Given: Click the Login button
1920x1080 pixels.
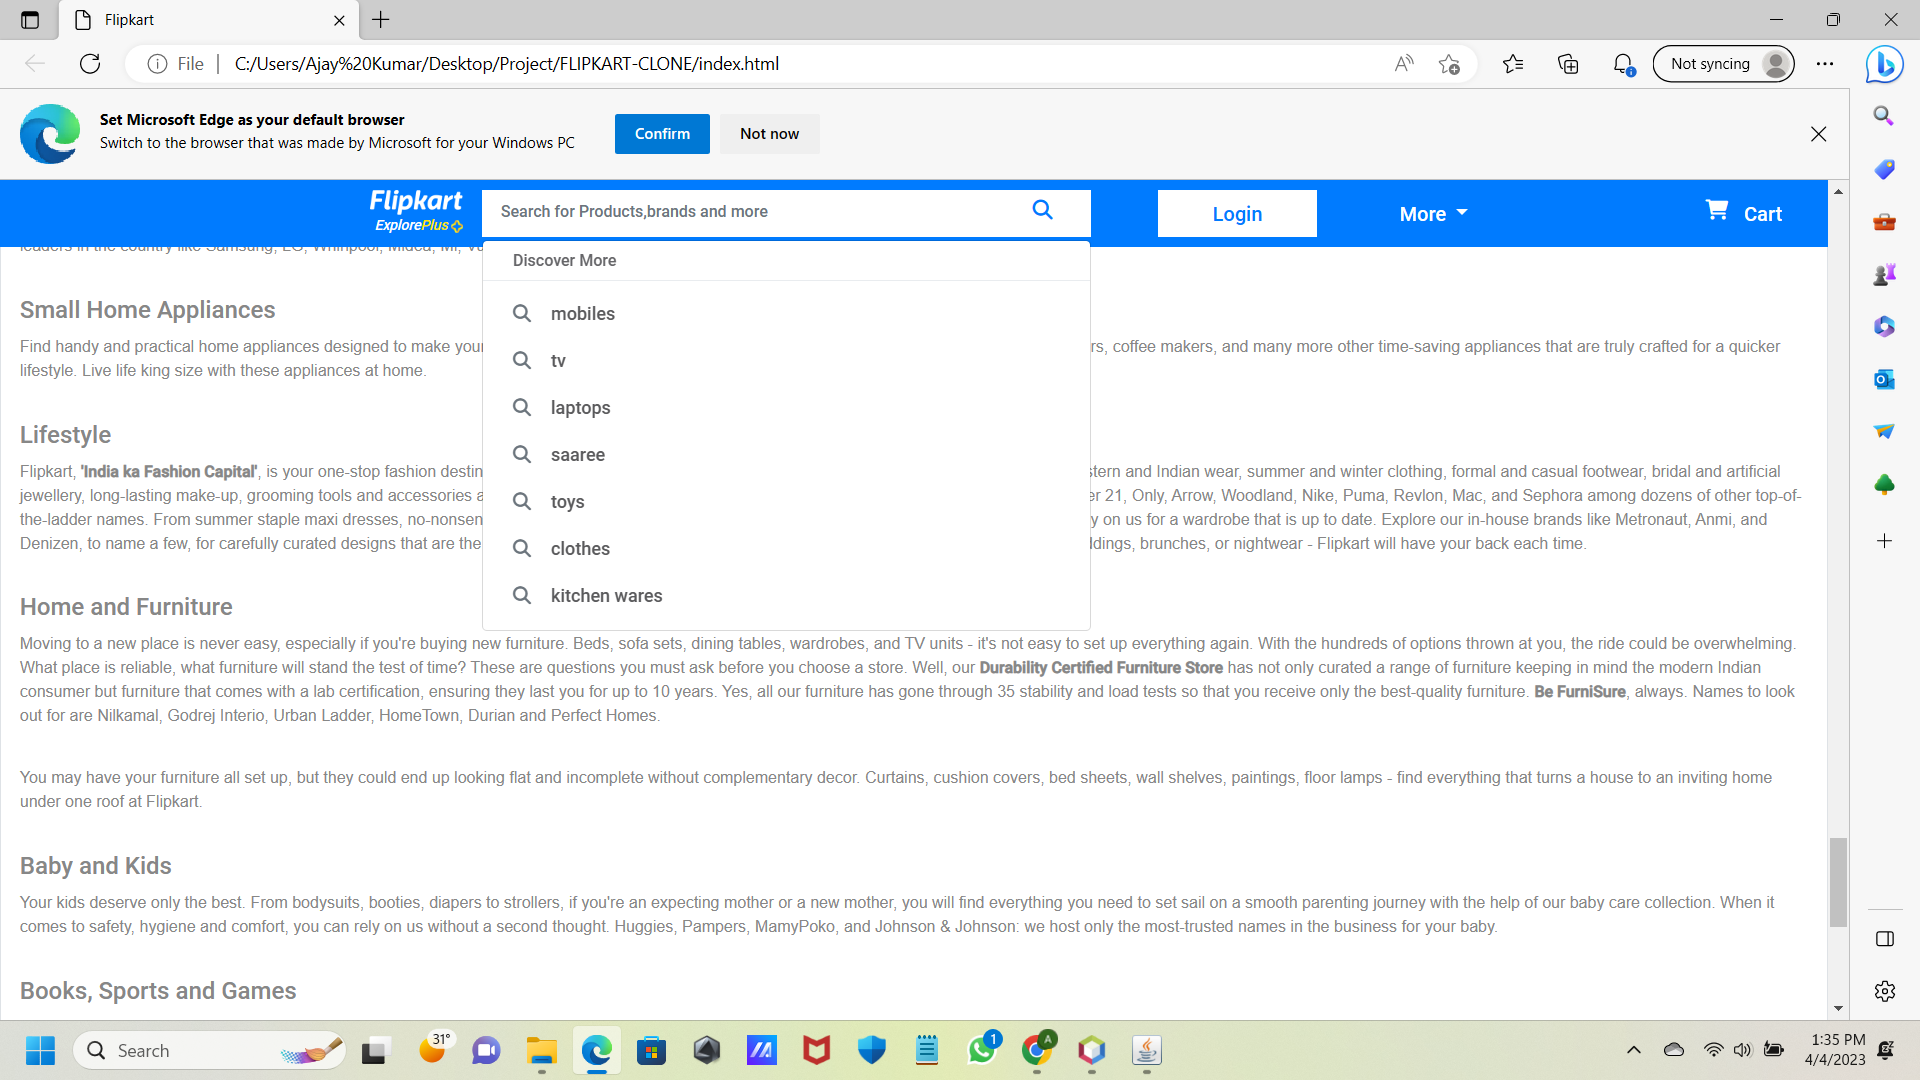Looking at the screenshot, I should [1237, 213].
